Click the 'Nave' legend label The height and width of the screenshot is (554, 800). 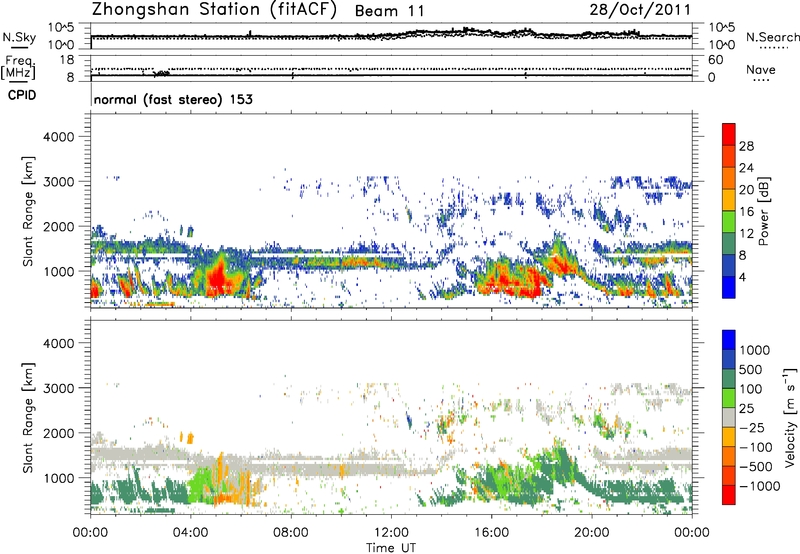[761, 70]
